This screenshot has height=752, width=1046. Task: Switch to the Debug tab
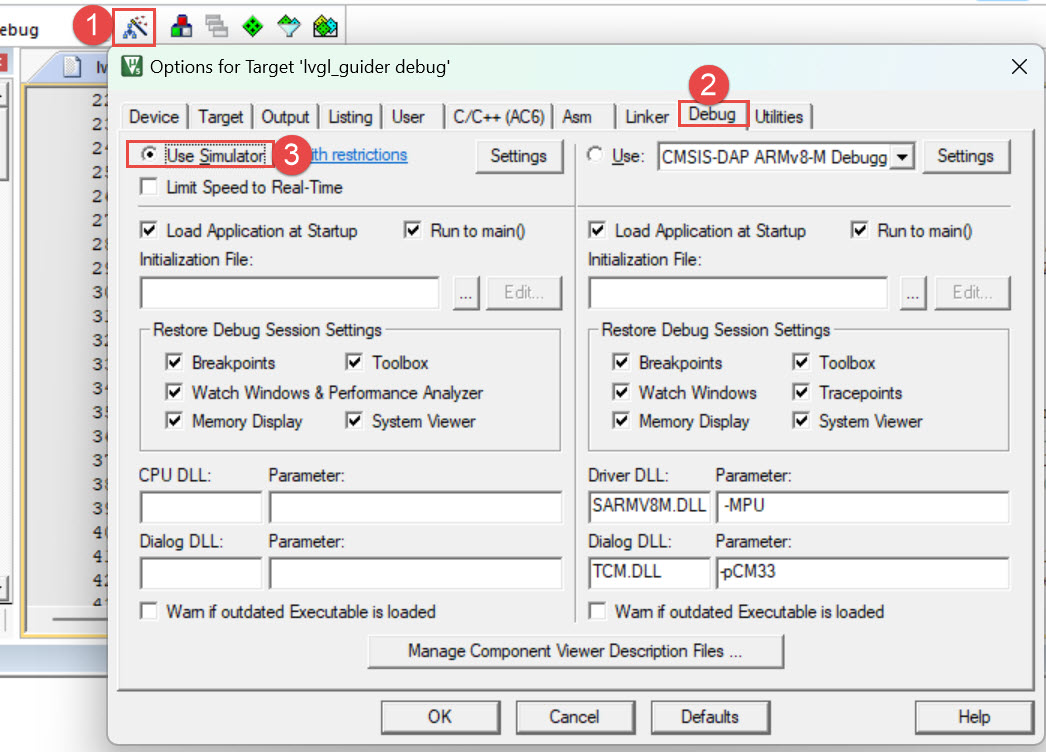(713, 116)
